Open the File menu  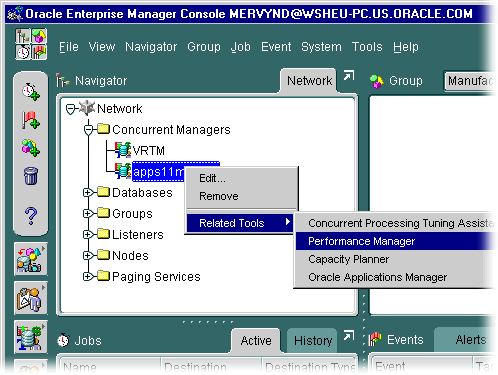(x=69, y=47)
